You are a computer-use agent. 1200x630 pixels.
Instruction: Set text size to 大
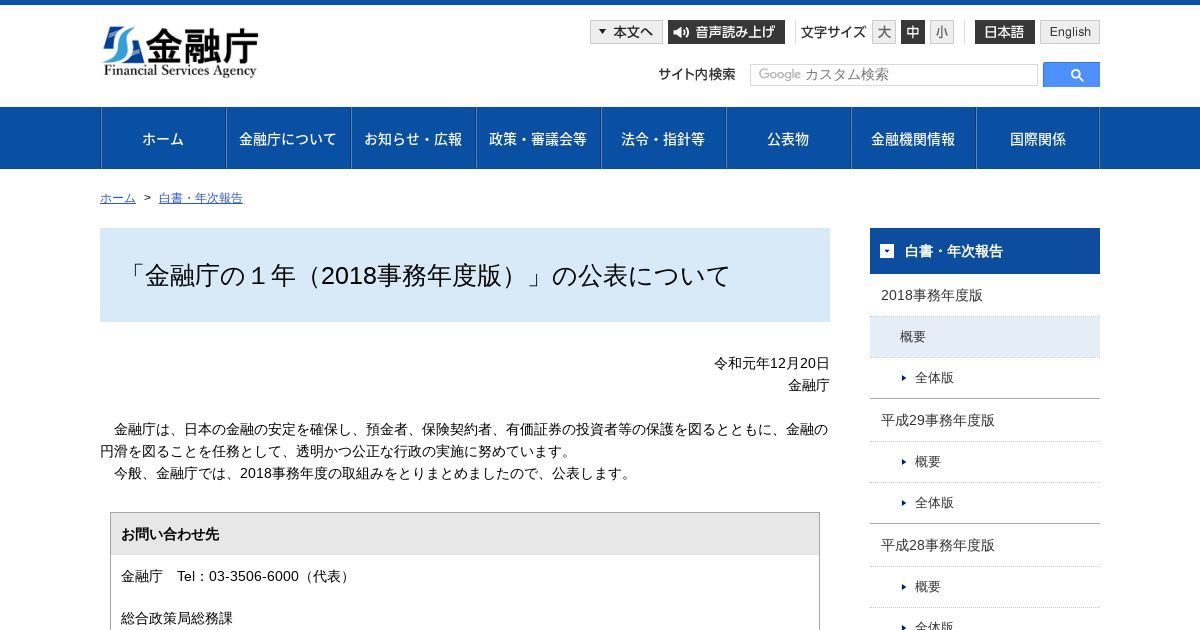(884, 32)
